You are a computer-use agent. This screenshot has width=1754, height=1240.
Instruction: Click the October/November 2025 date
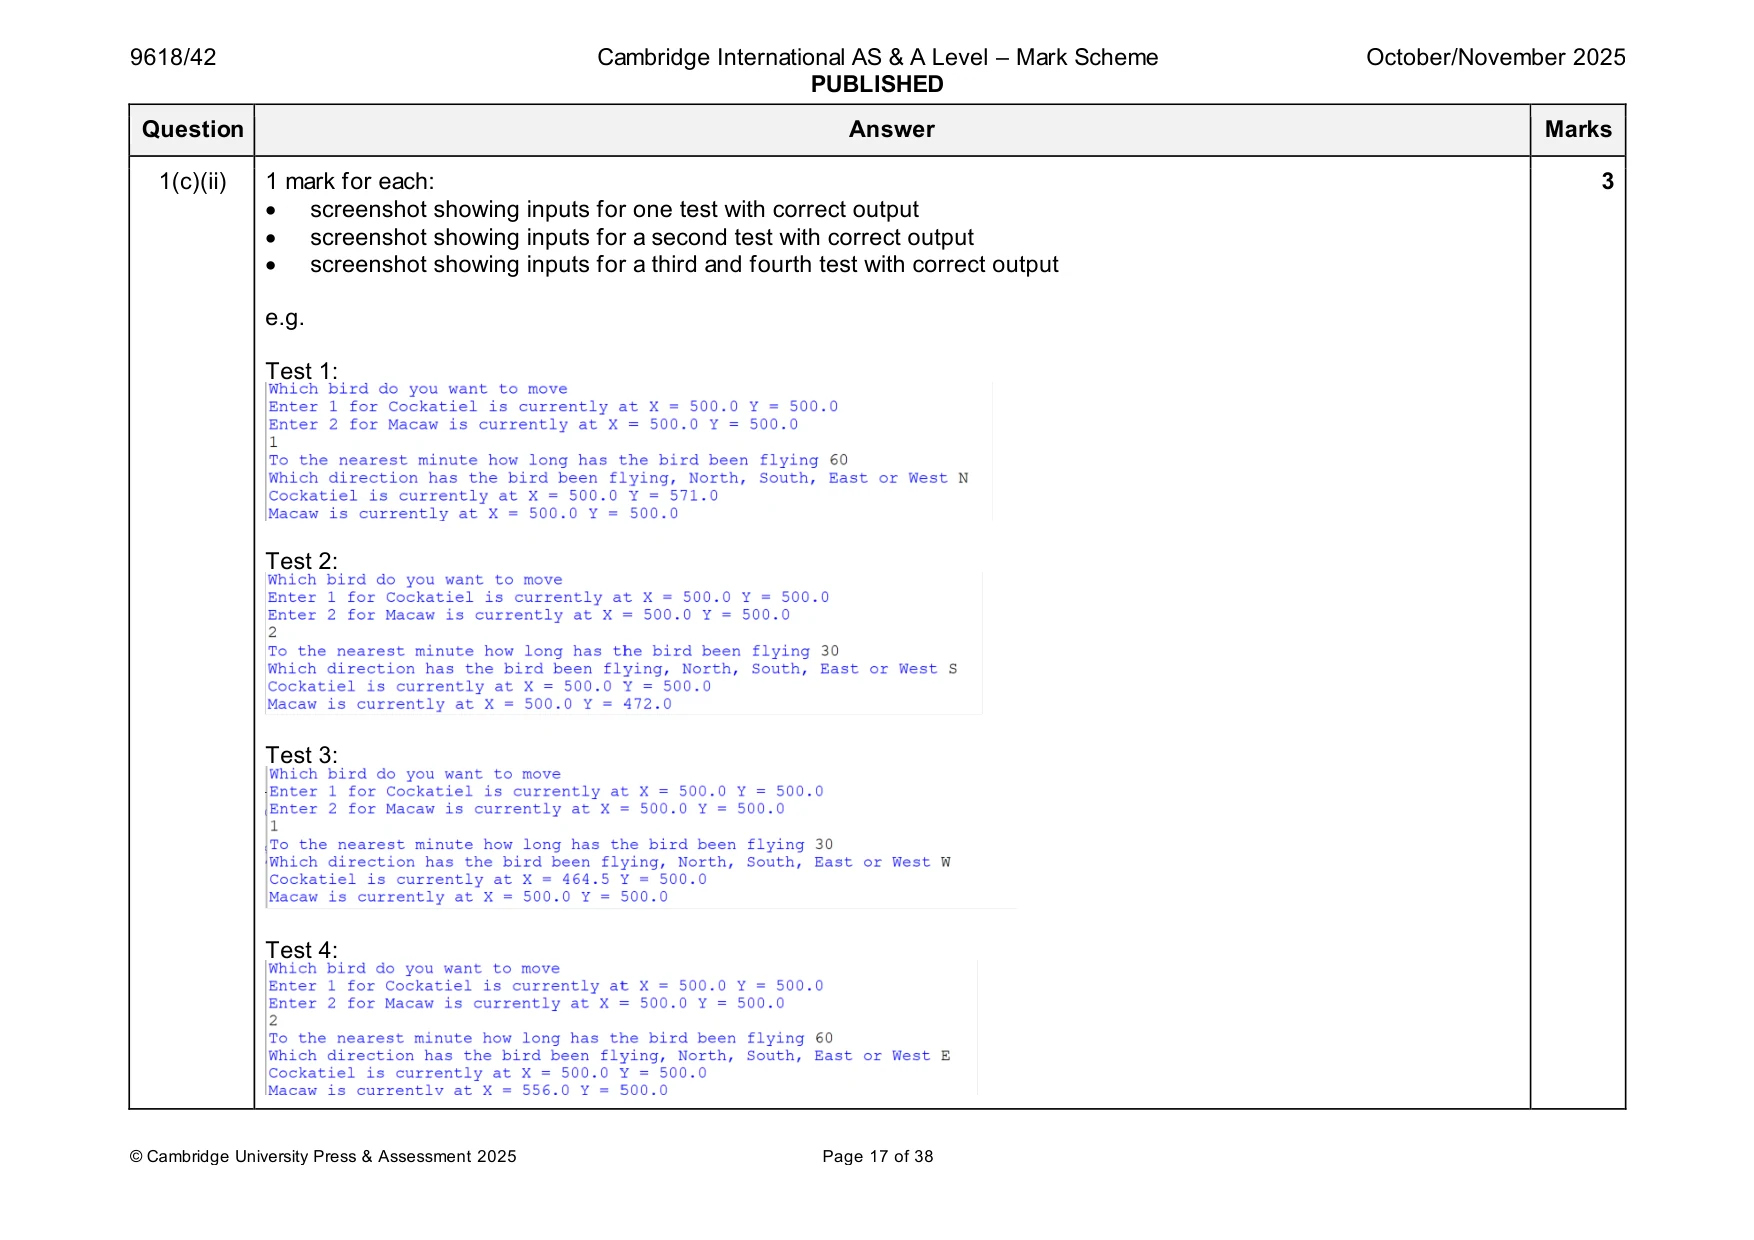1495,57
